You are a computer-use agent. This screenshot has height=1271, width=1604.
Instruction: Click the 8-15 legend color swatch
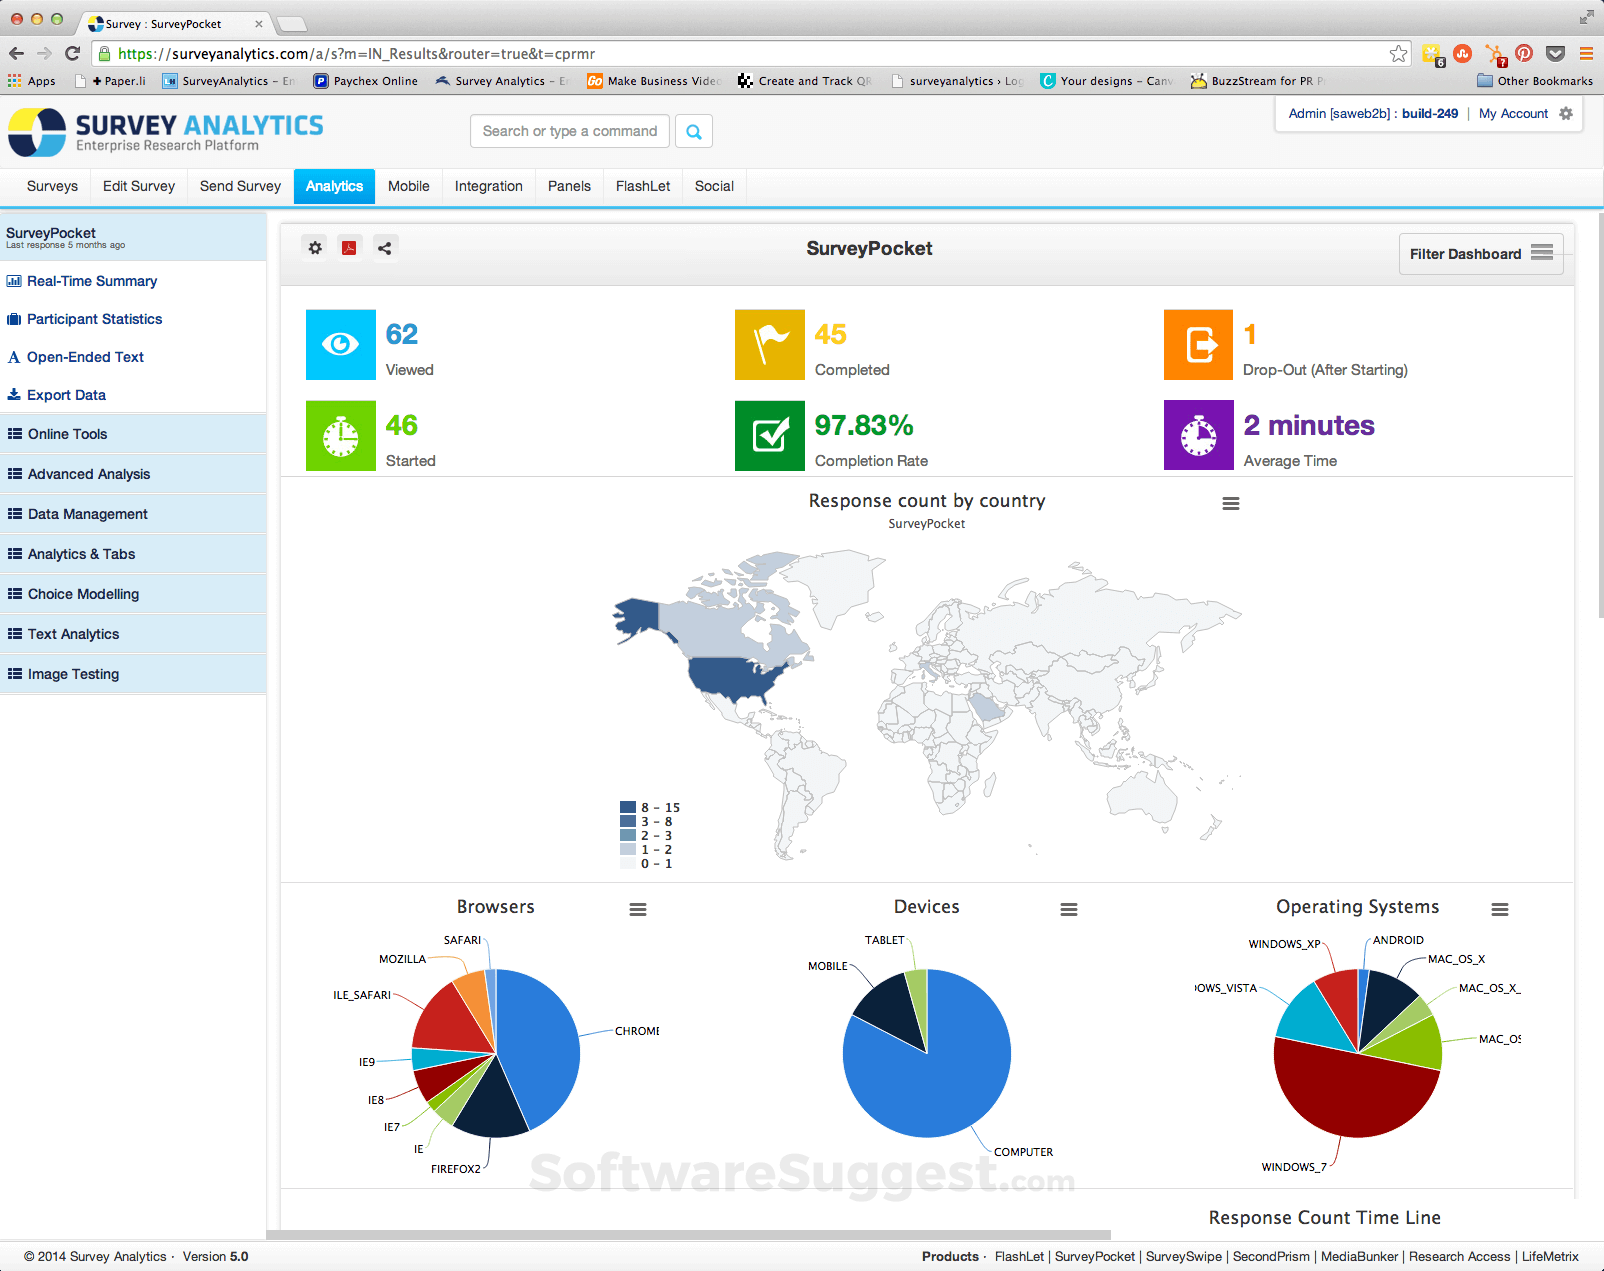pyautogui.click(x=627, y=807)
